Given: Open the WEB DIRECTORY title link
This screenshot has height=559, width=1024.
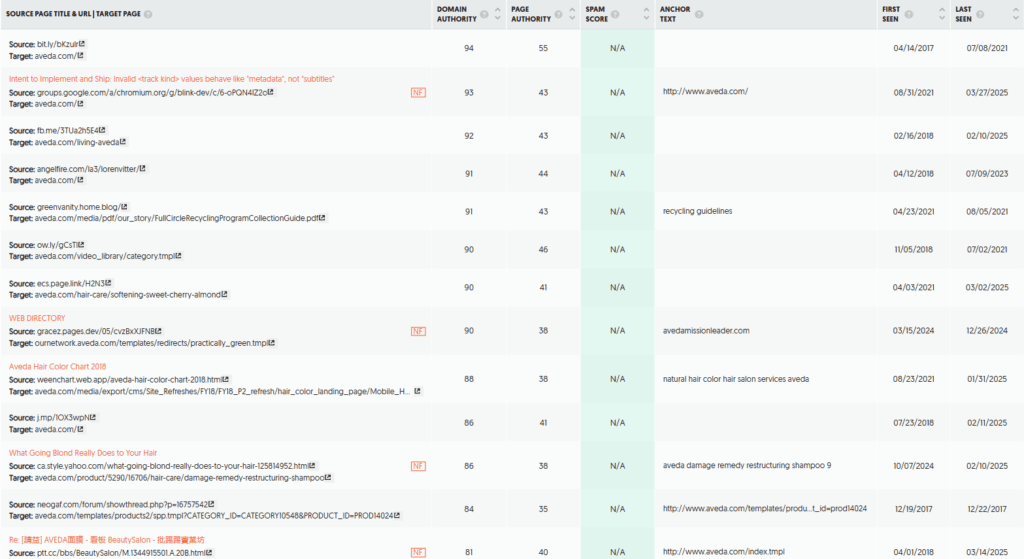Looking at the screenshot, I should pyautogui.click(x=37, y=318).
